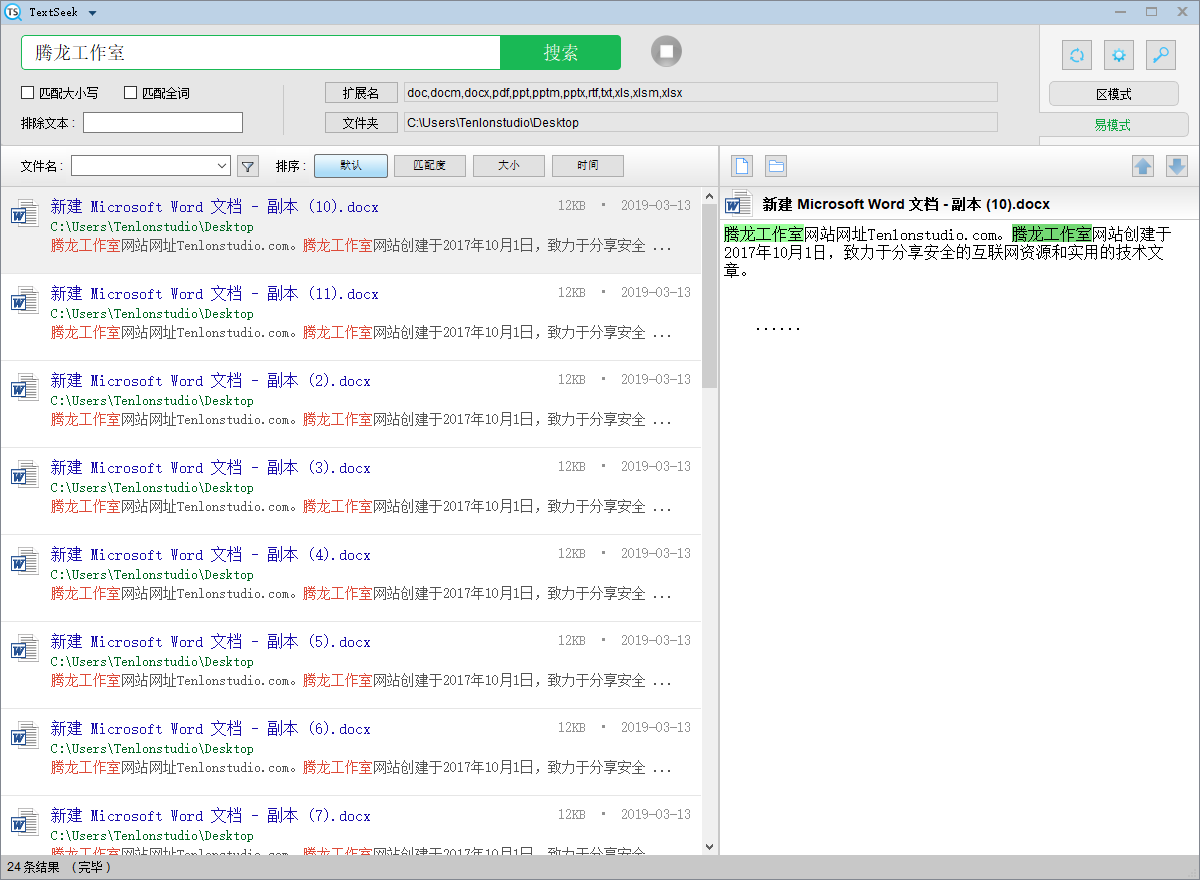
Task: Focus the 排除文本 input field
Action: 163,123
